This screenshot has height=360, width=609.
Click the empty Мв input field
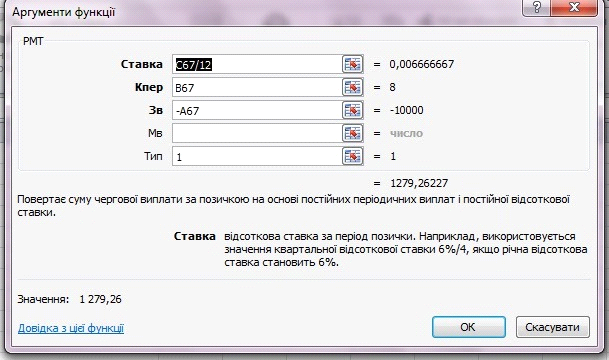(257, 133)
